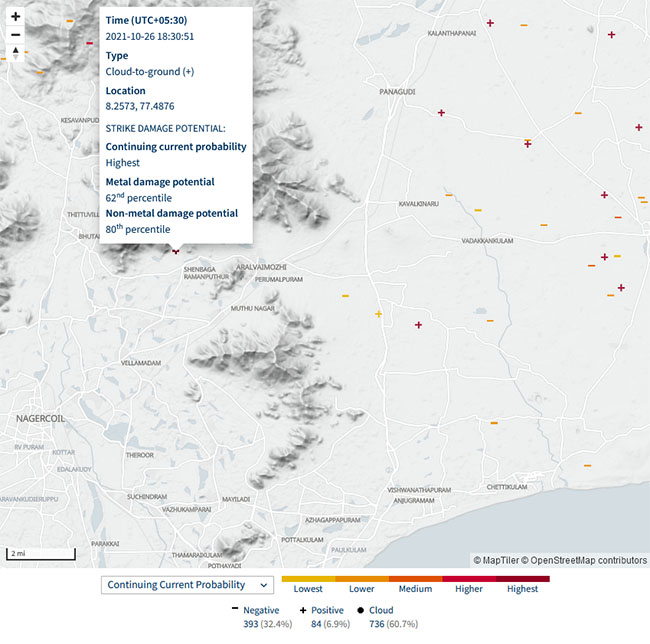Click the Medium orange-red legend swatch
650x644 pixels.
(415, 578)
